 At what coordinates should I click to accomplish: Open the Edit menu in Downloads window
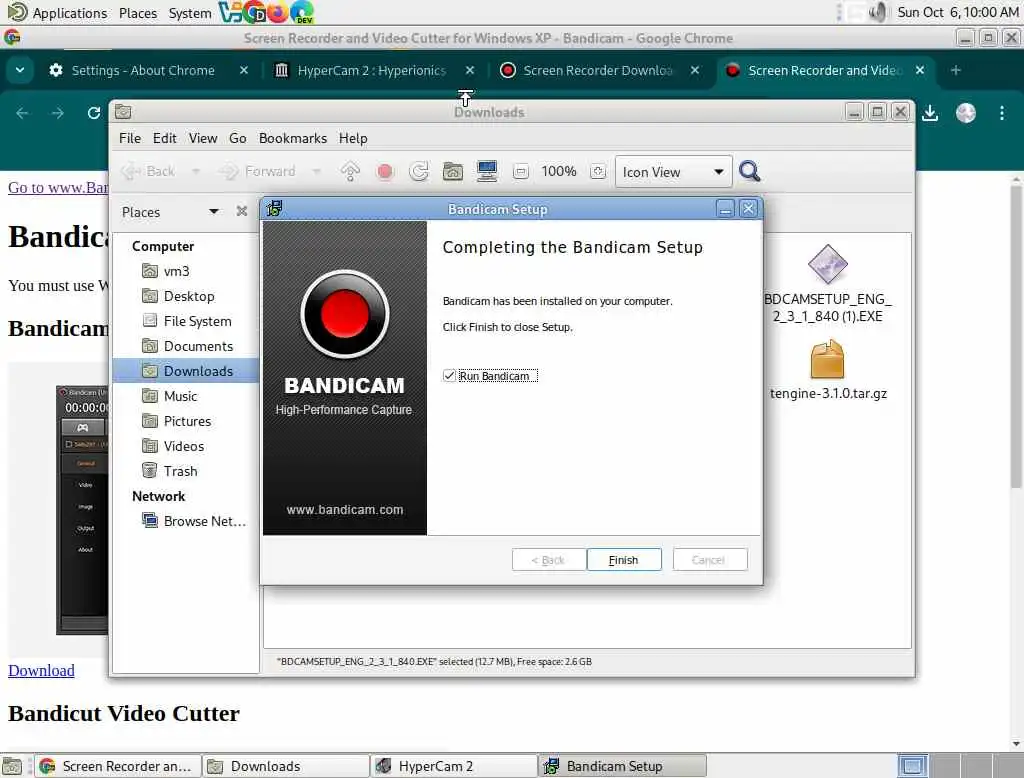pos(165,138)
